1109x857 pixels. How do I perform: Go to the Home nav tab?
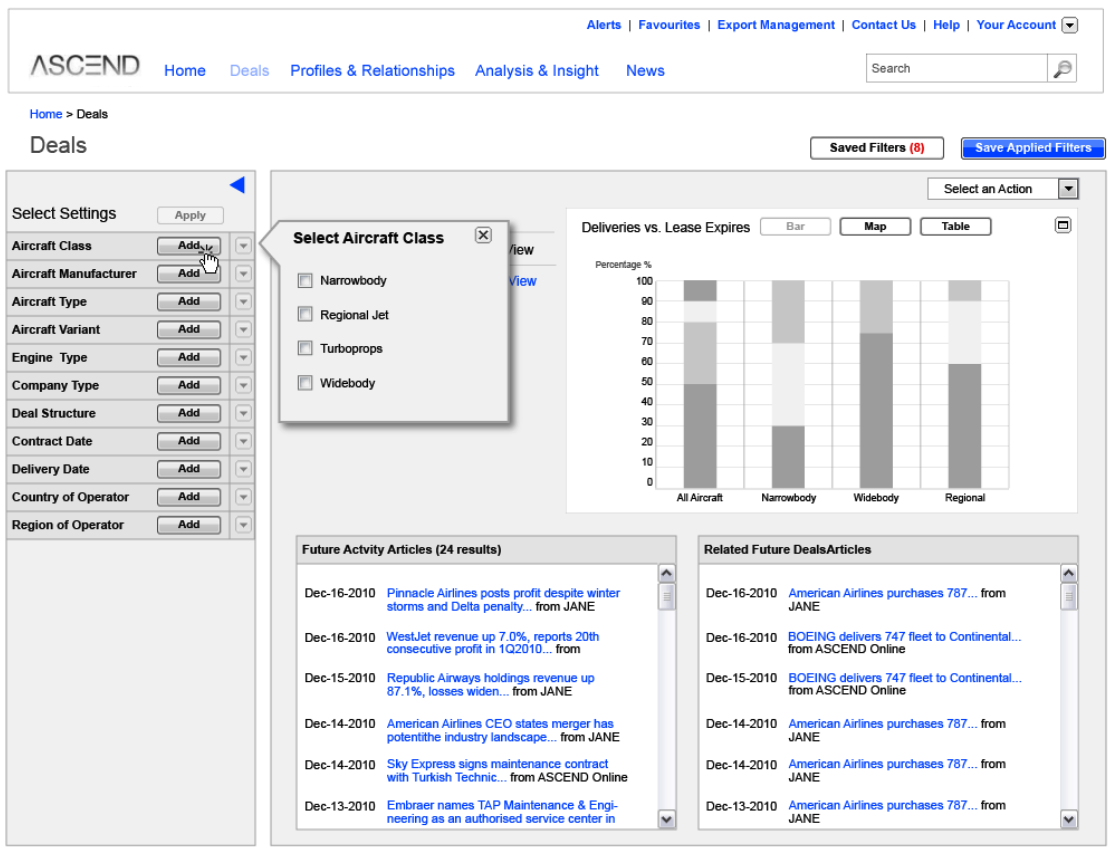point(185,71)
